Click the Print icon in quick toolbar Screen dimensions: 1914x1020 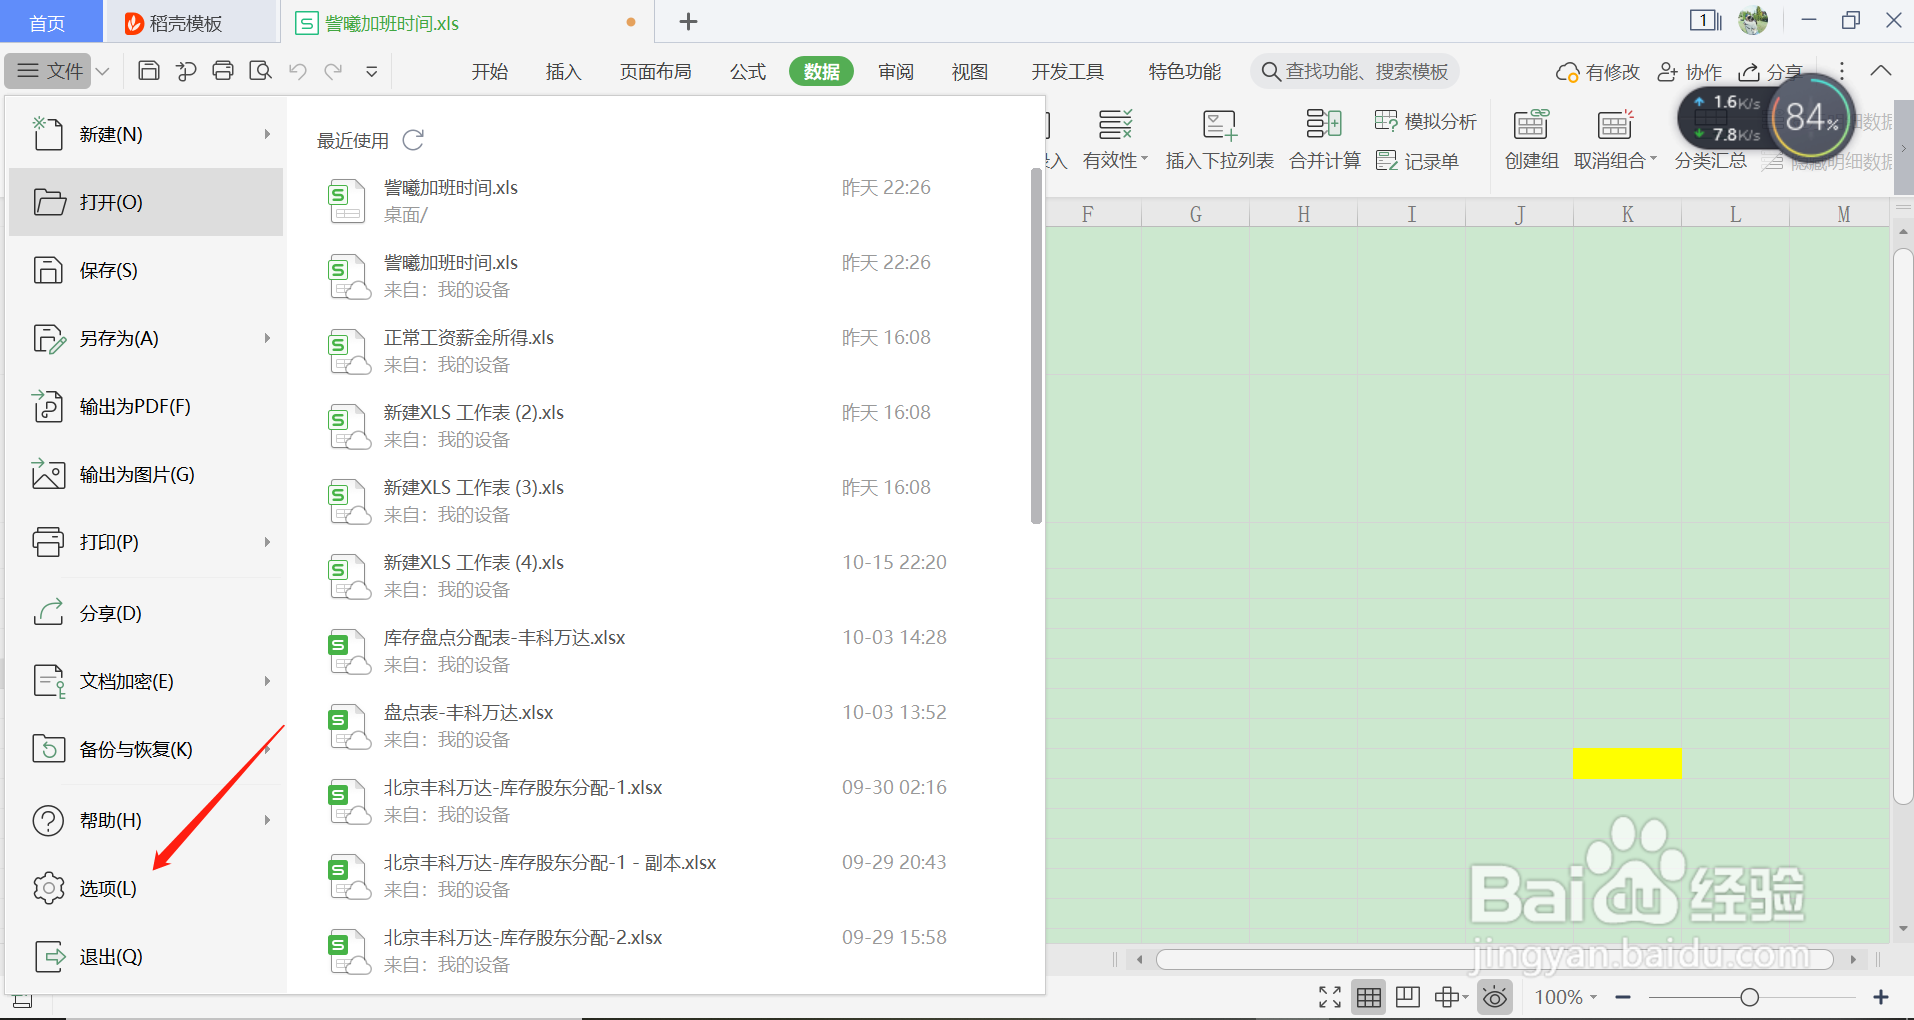[x=223, y=71]
